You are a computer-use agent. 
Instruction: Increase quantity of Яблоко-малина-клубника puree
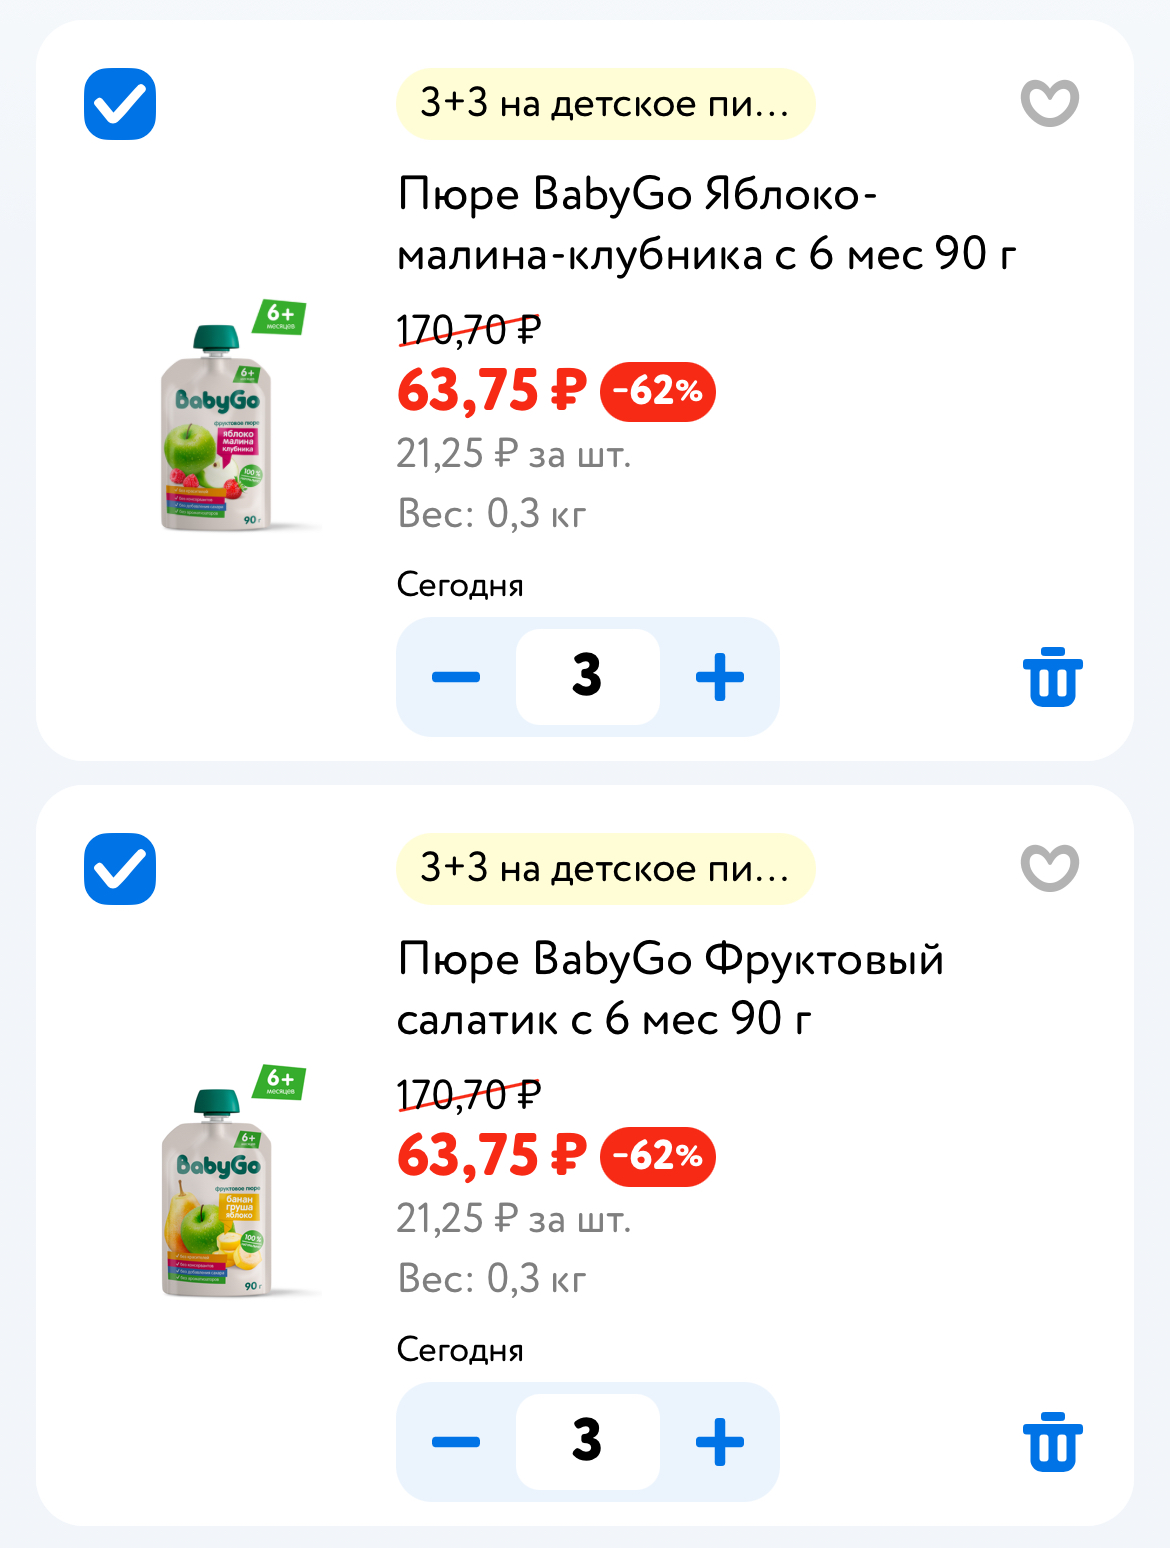pos(720,677)
